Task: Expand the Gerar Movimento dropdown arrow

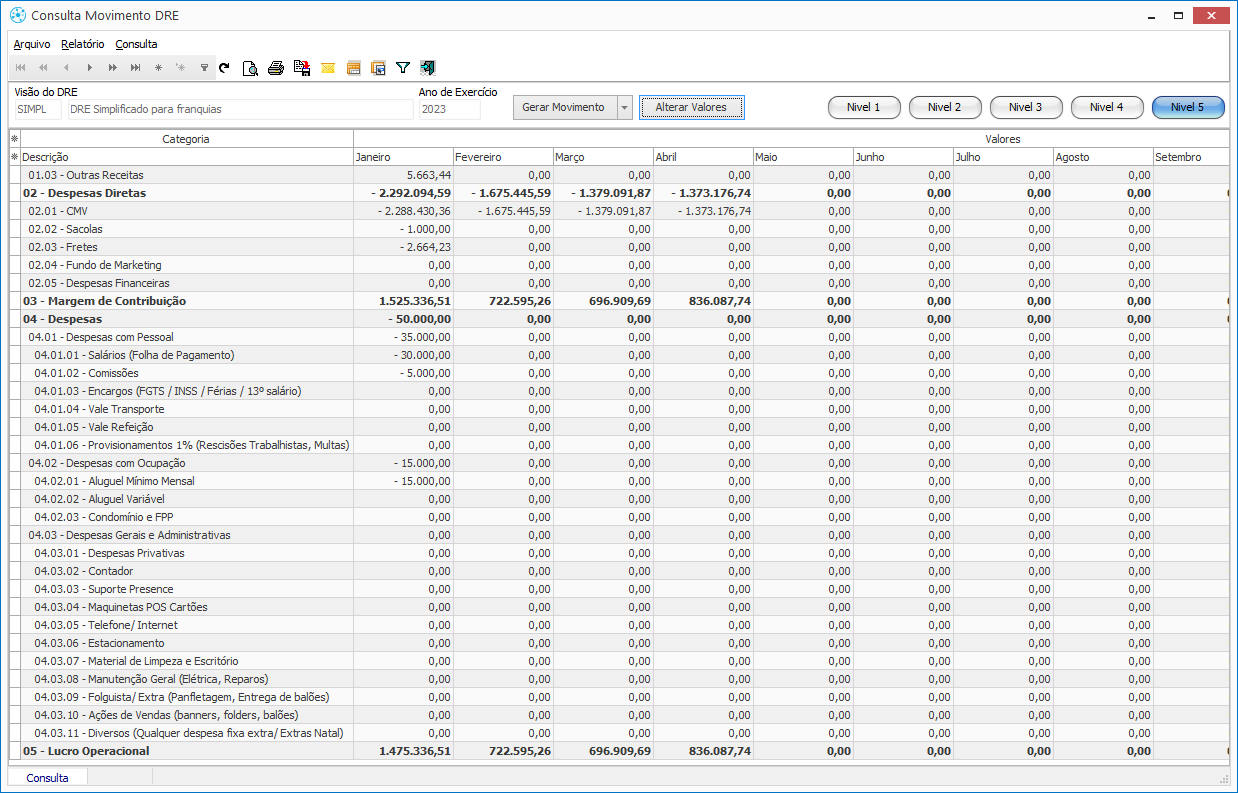Action: (625, 107)
